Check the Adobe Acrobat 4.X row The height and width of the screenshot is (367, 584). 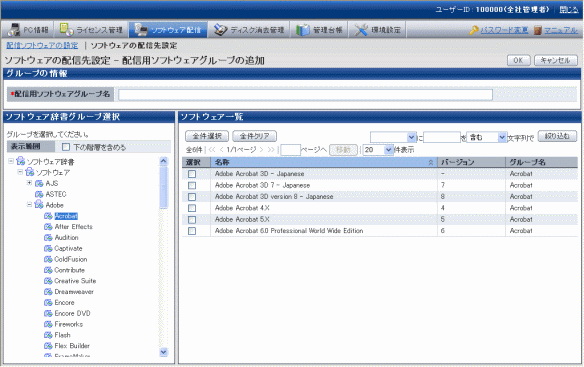point(192,208)
